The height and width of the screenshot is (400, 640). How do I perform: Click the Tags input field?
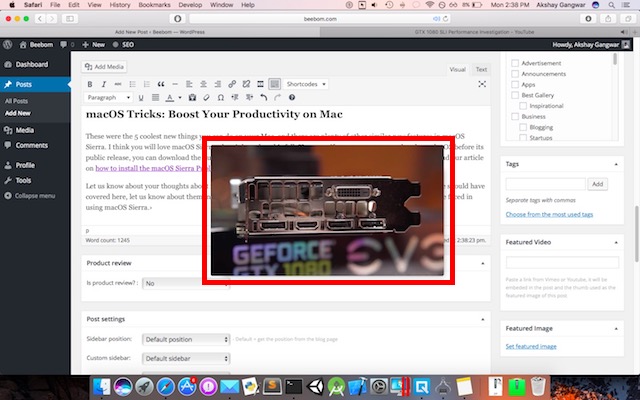click(x=545, y=184)
